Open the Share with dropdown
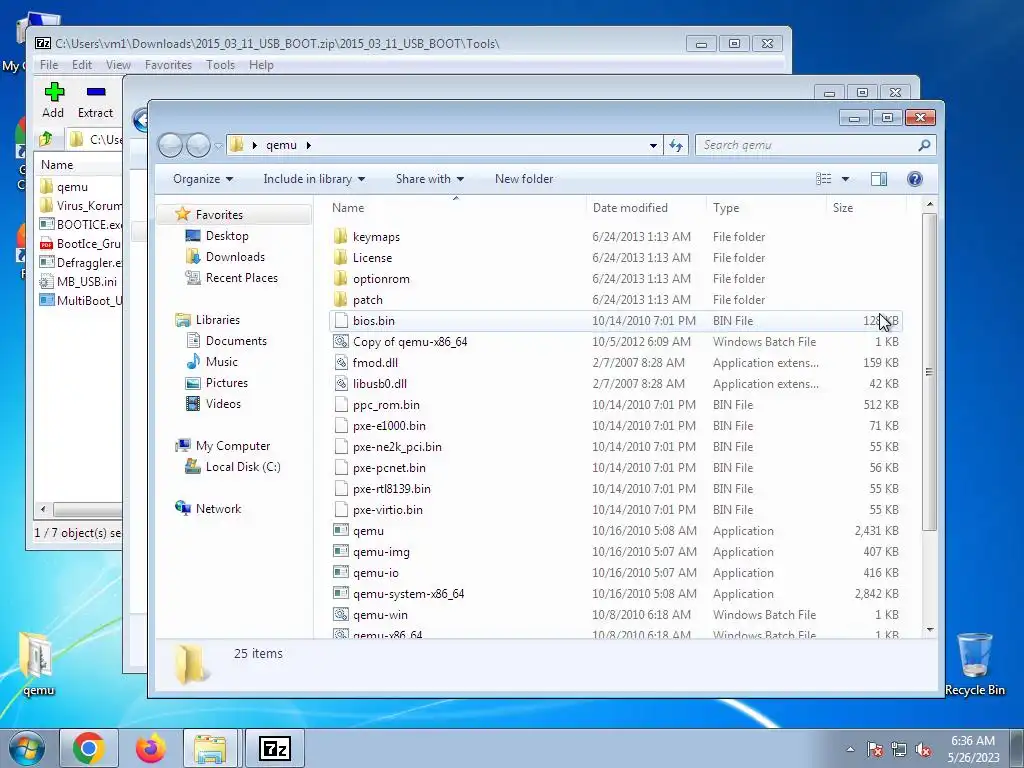1024x768 pixels. (x=430, y=179)
